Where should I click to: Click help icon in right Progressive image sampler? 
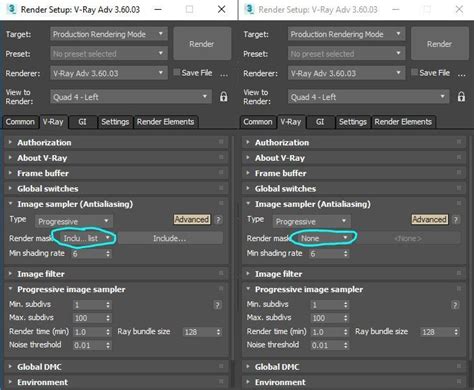[x=455, y=305]
